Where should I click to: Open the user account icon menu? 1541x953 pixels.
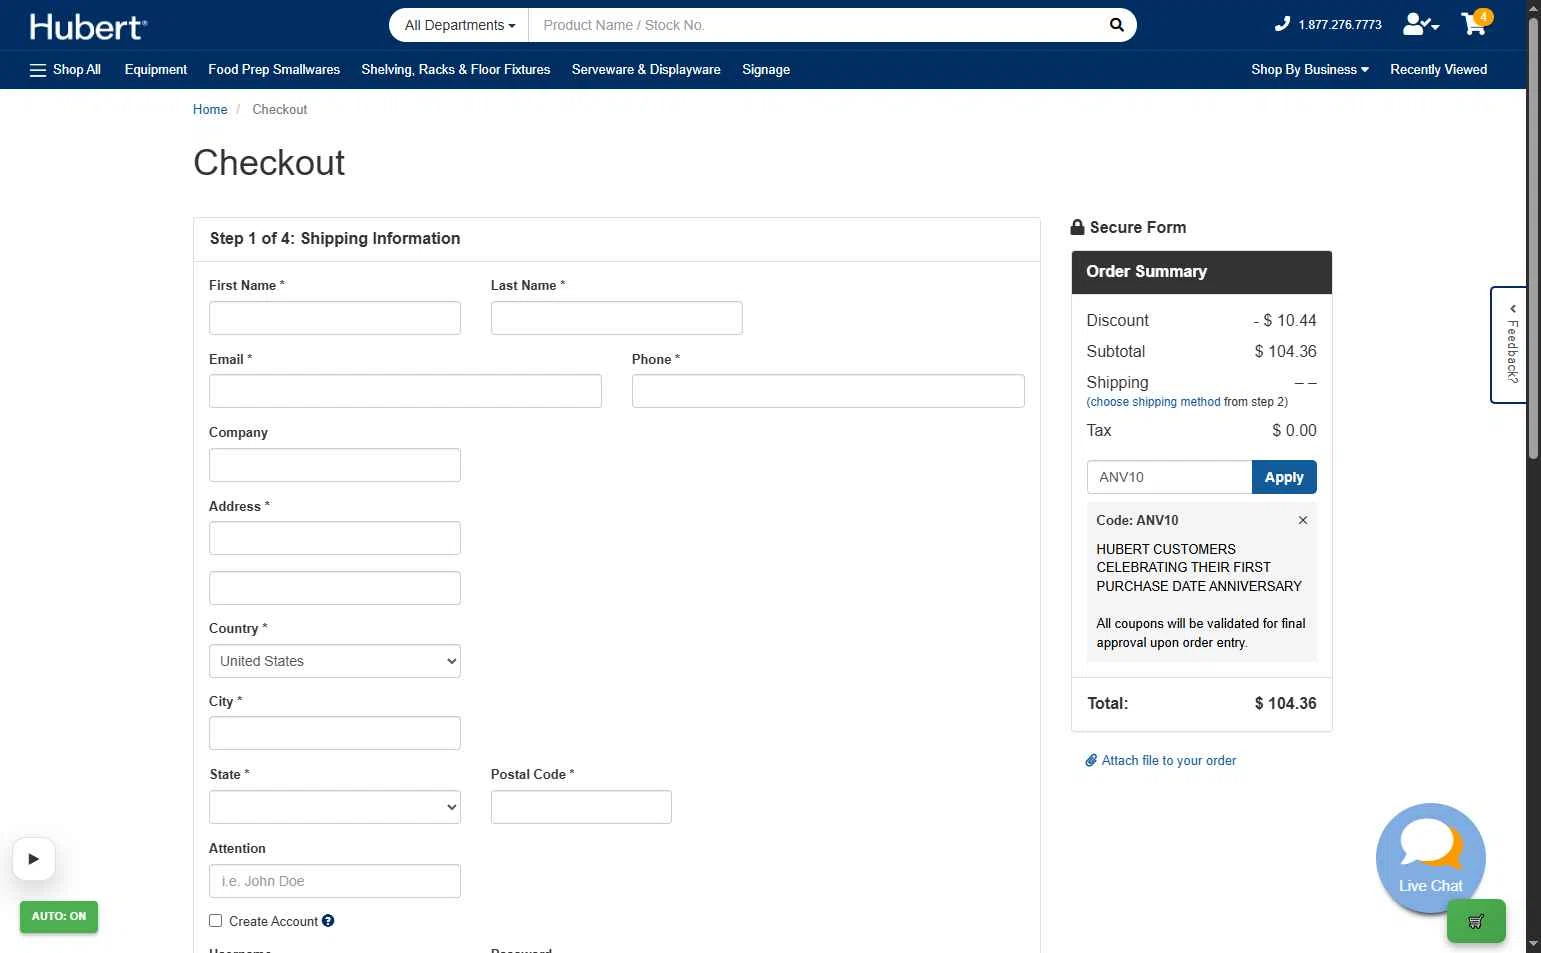[x=1420, y=24]
